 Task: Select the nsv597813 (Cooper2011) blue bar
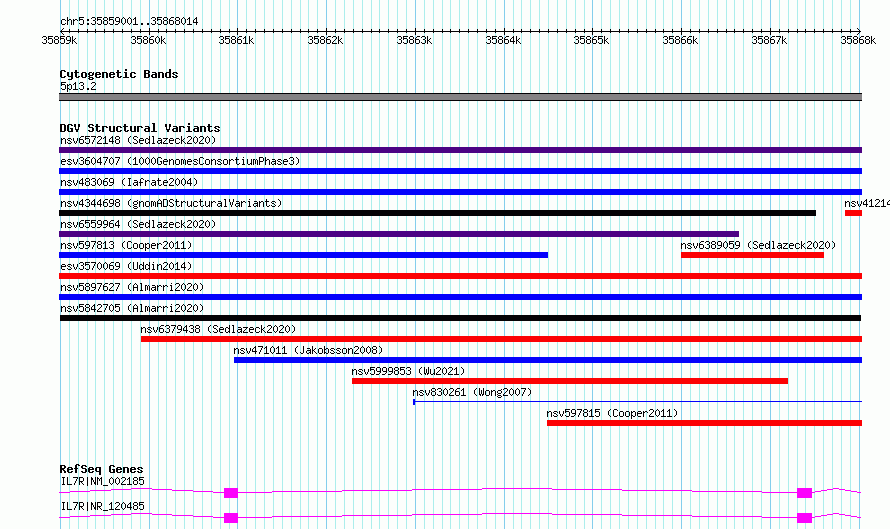pos(304,255)
